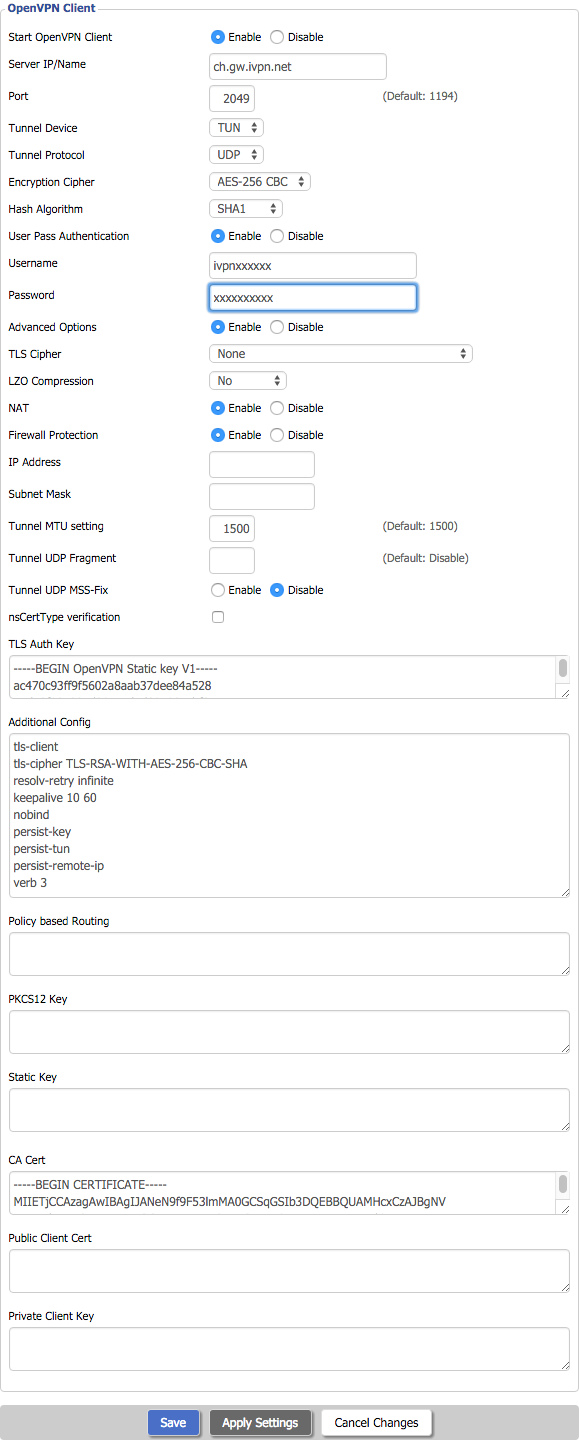Viewport: 579px width, 1450px height.
Task: Focus the Port number field
Action: coord(232,98)
